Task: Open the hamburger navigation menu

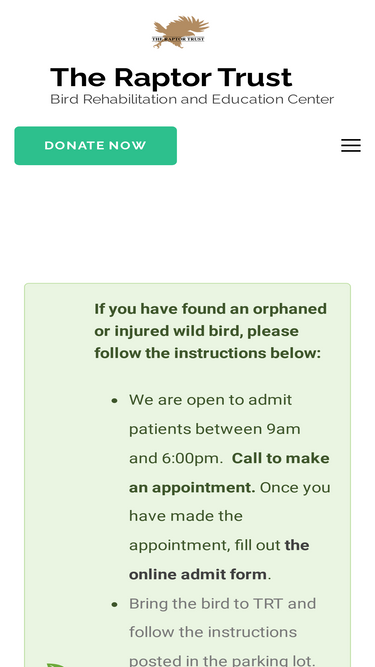Action: 351,145
